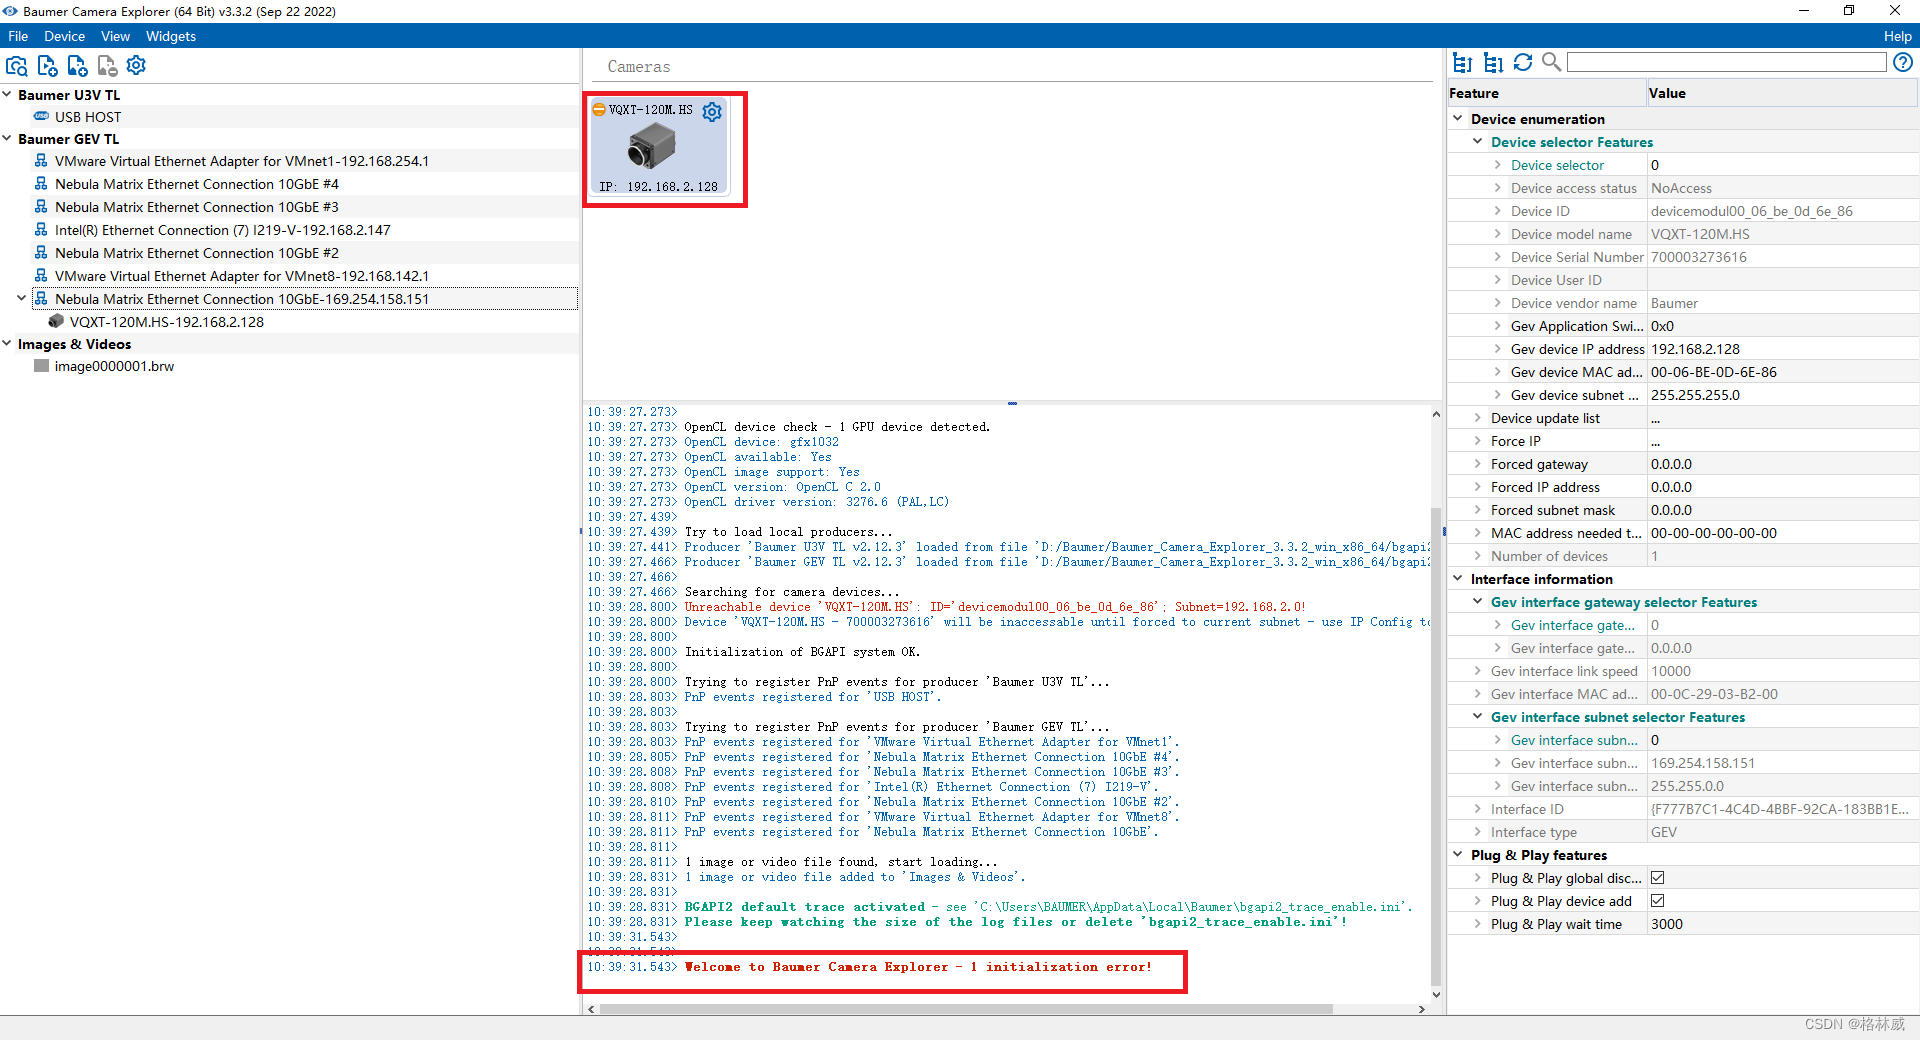Click the VMnet1 network adapter icon

click(x=41, y=161)
